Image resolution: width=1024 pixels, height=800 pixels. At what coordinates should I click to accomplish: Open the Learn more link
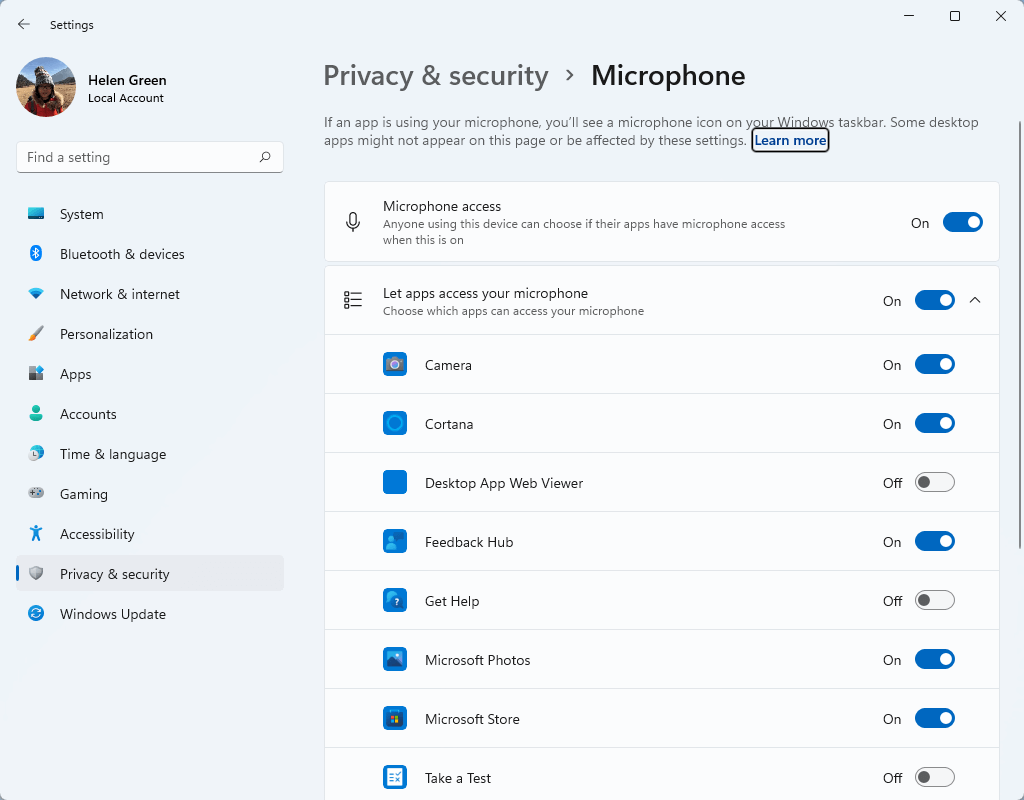click(x=790, y=140)
